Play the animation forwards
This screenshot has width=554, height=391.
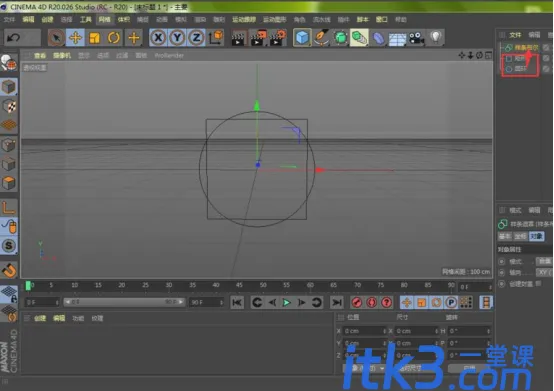coord(287,302)
